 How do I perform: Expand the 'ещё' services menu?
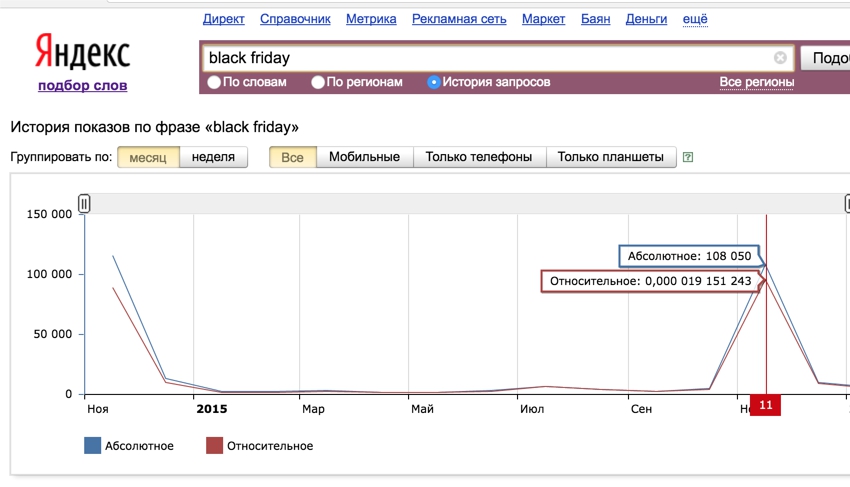tap(695, 19)
